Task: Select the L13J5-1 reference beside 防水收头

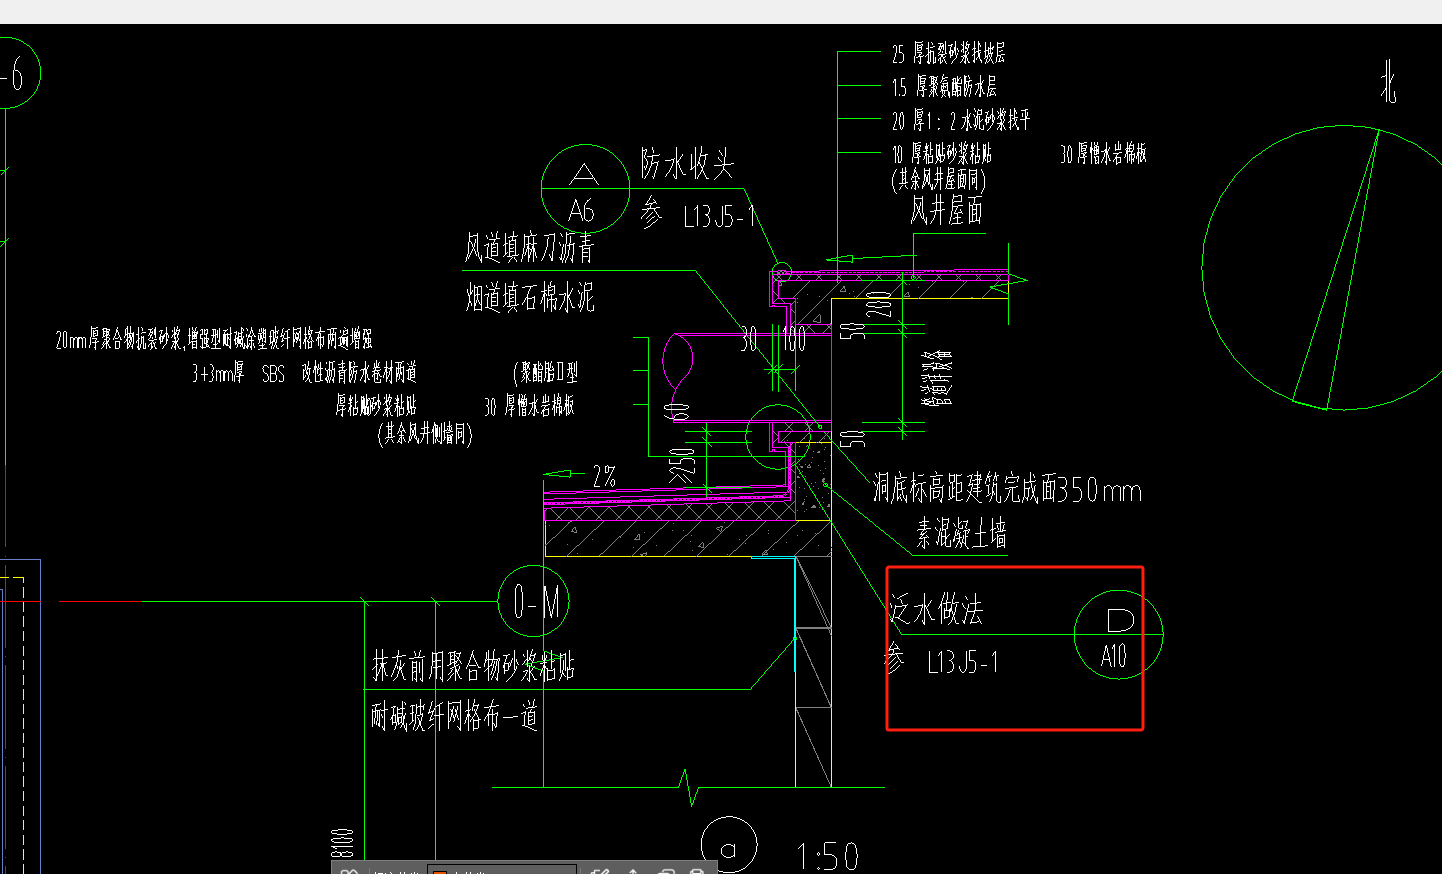Action: (x=719, y=216)
